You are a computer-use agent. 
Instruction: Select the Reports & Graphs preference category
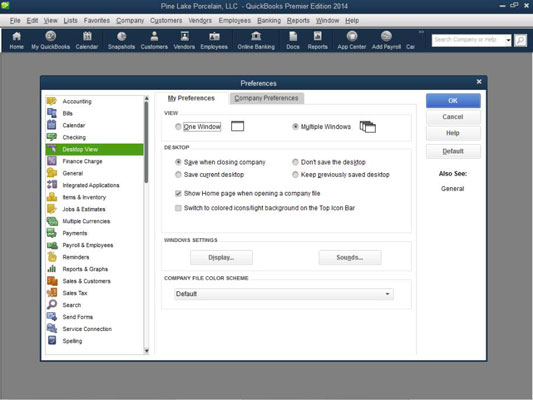coord(85,269)
